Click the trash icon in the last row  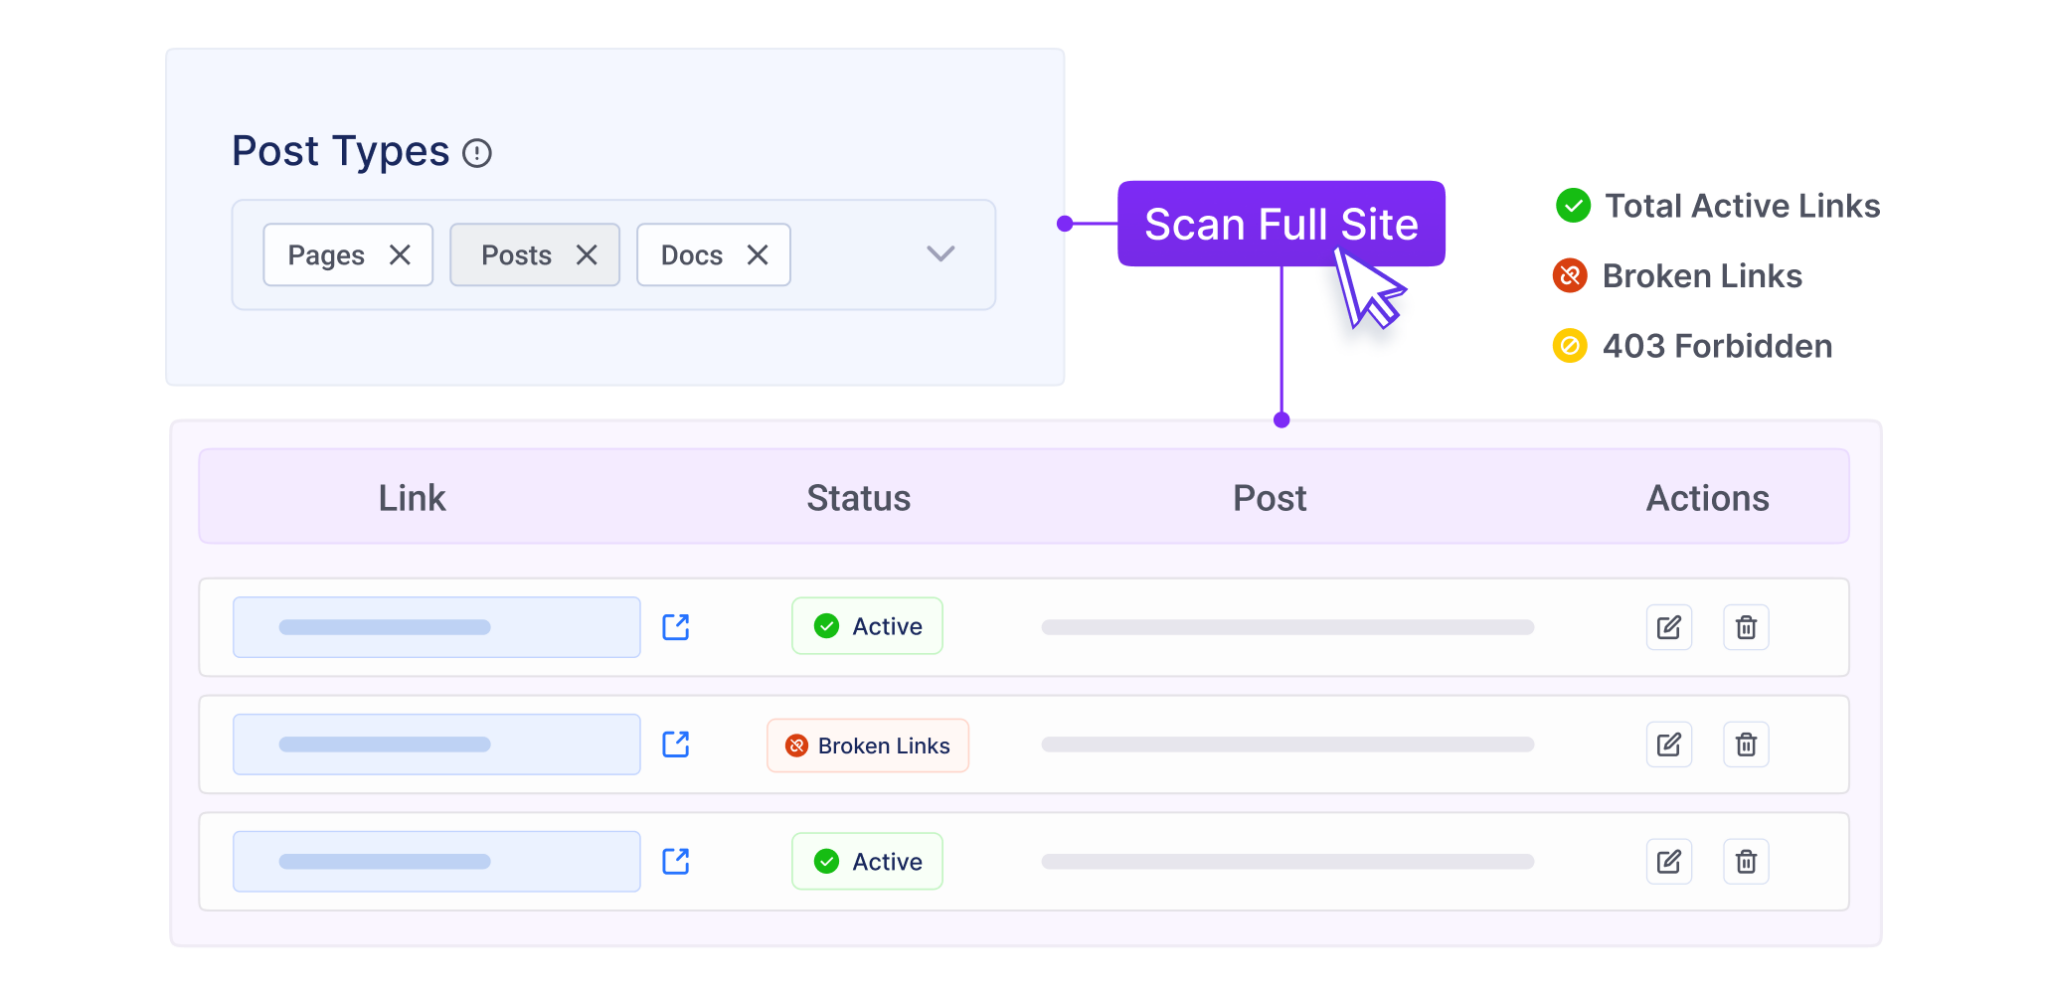pyautogui.click(x=1746, y=861)
